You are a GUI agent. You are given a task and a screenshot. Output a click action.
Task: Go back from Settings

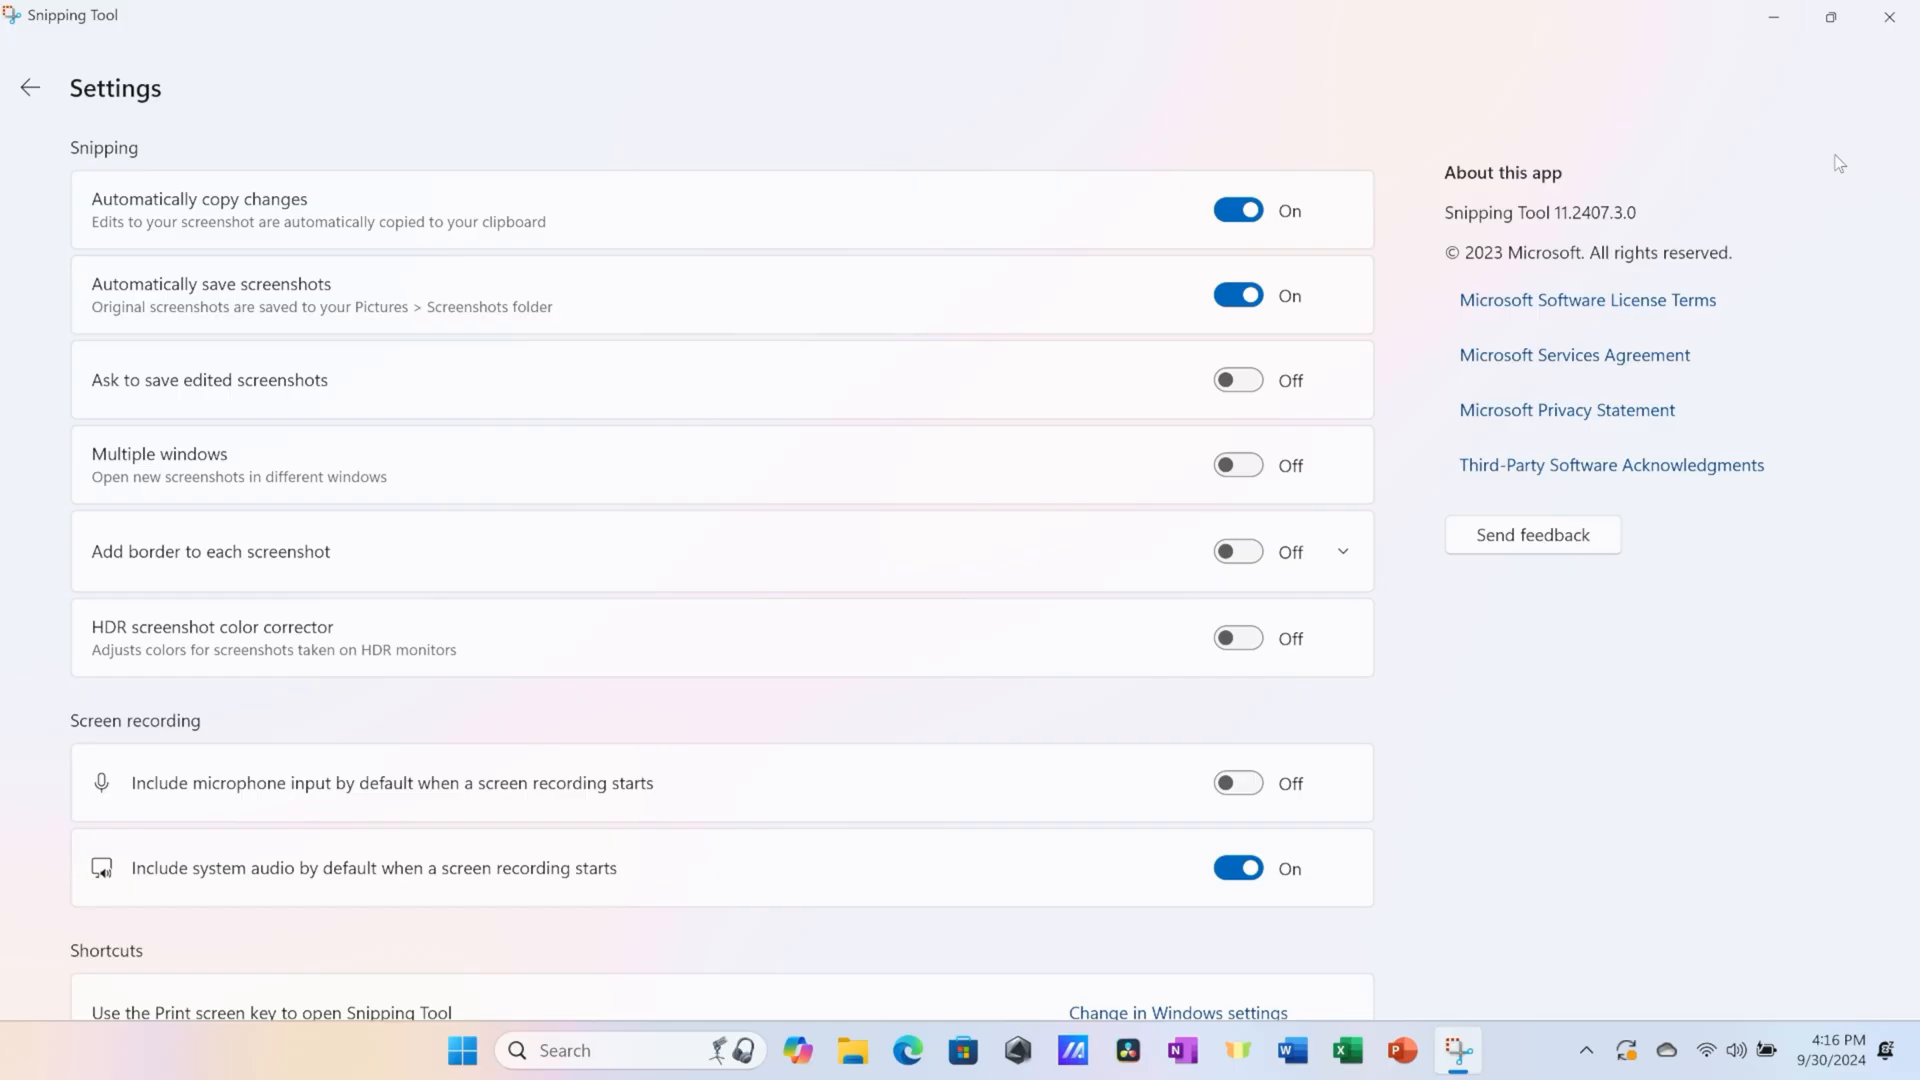pyautogui.click(x=30, y=87)
